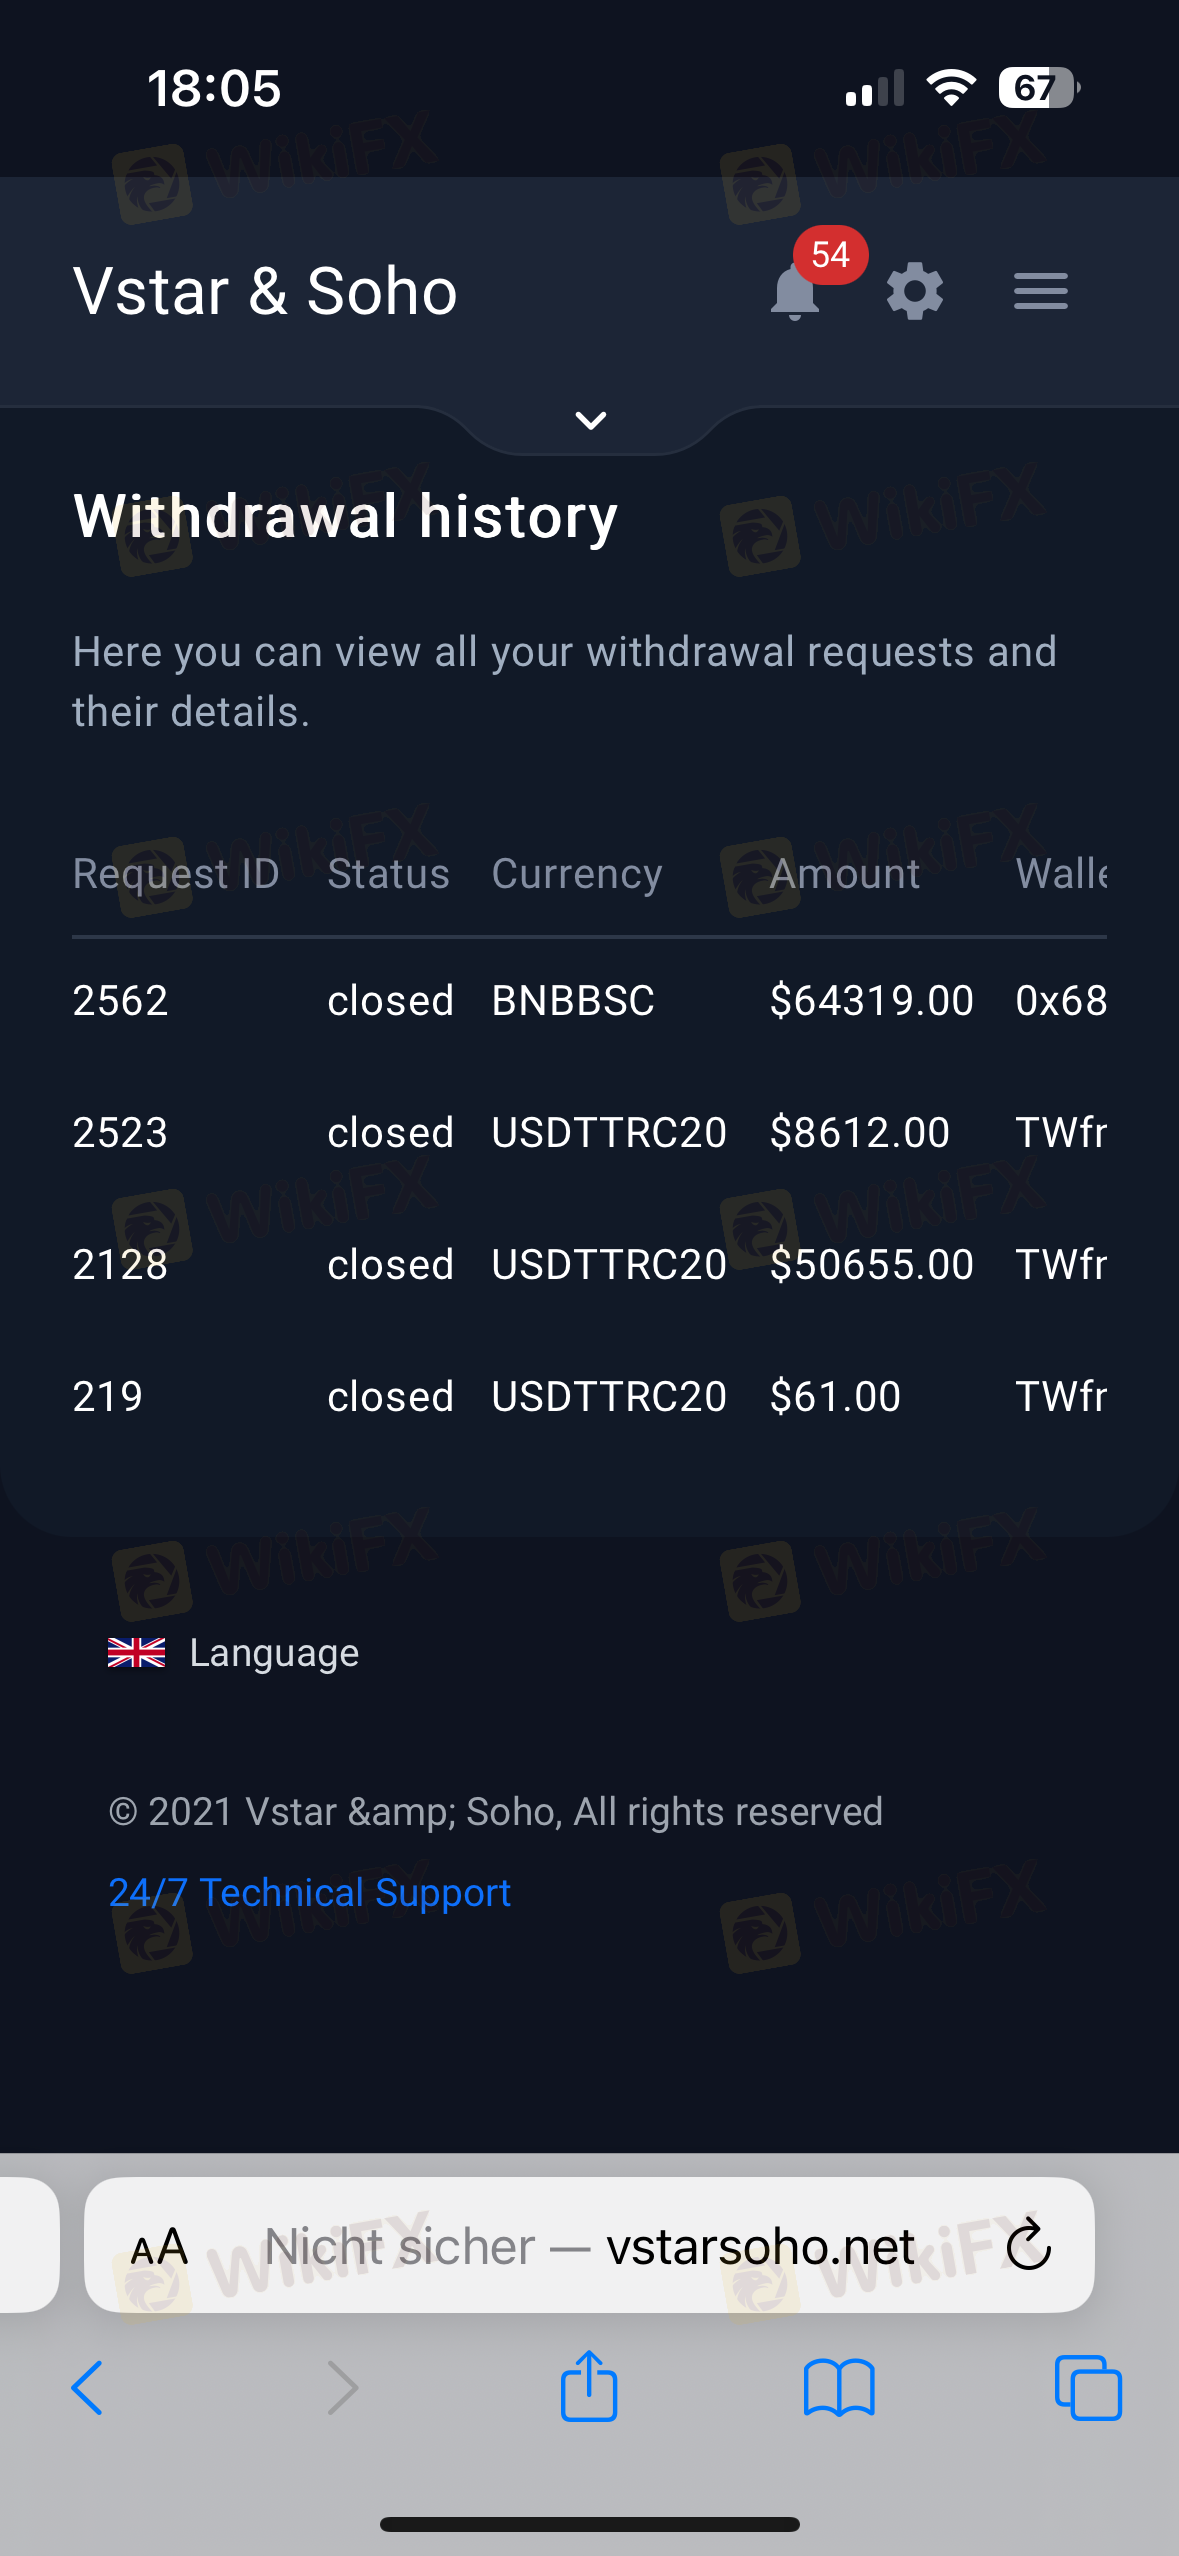The image size is (1179, 2556).
Task: Open the 24/7 Technical Support link
Action: click(309, 1892)
